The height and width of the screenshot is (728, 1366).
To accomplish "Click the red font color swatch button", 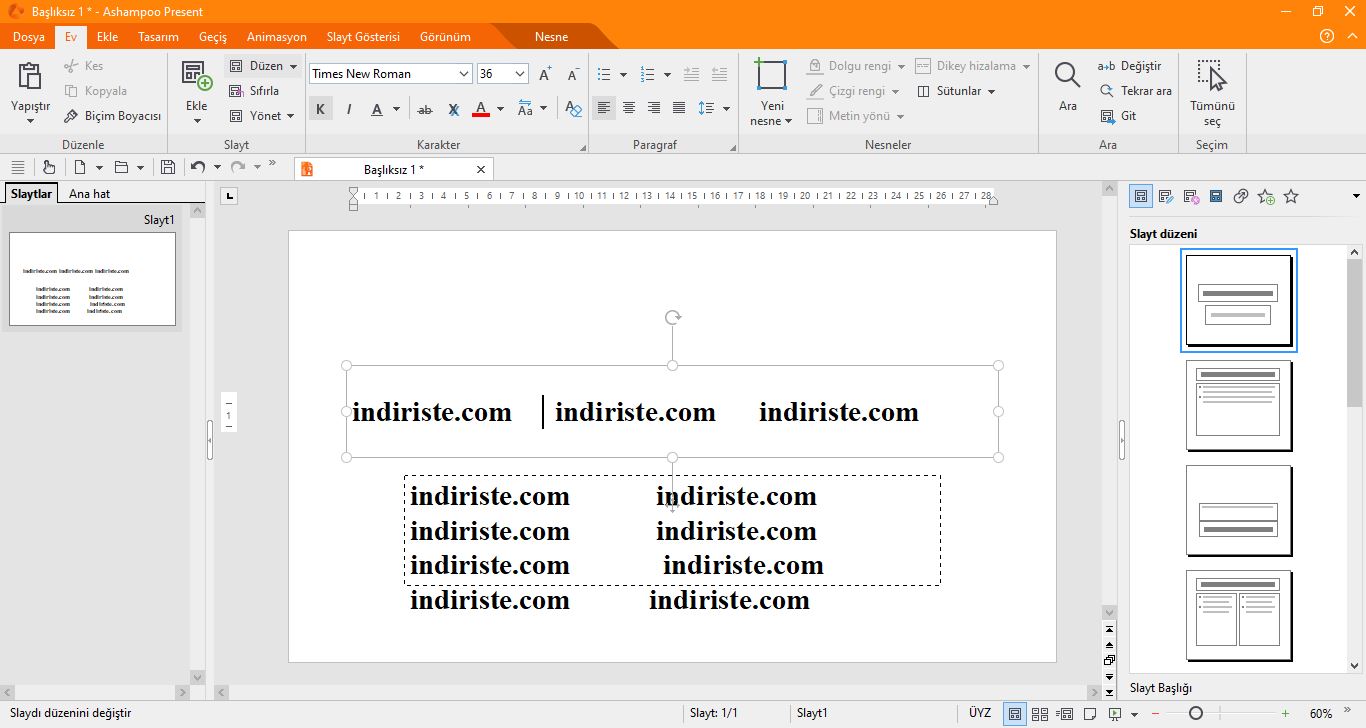I will (480, 109).
